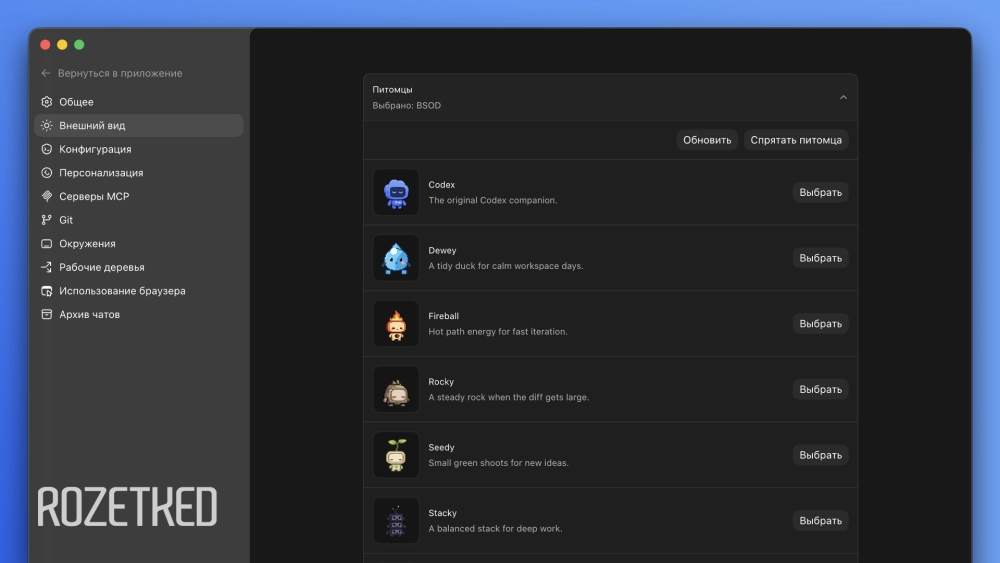This screenshot has width=1000, height=563.
Task: Click the Seedy sprout pet thumbnail
Action: click(396, 455)
